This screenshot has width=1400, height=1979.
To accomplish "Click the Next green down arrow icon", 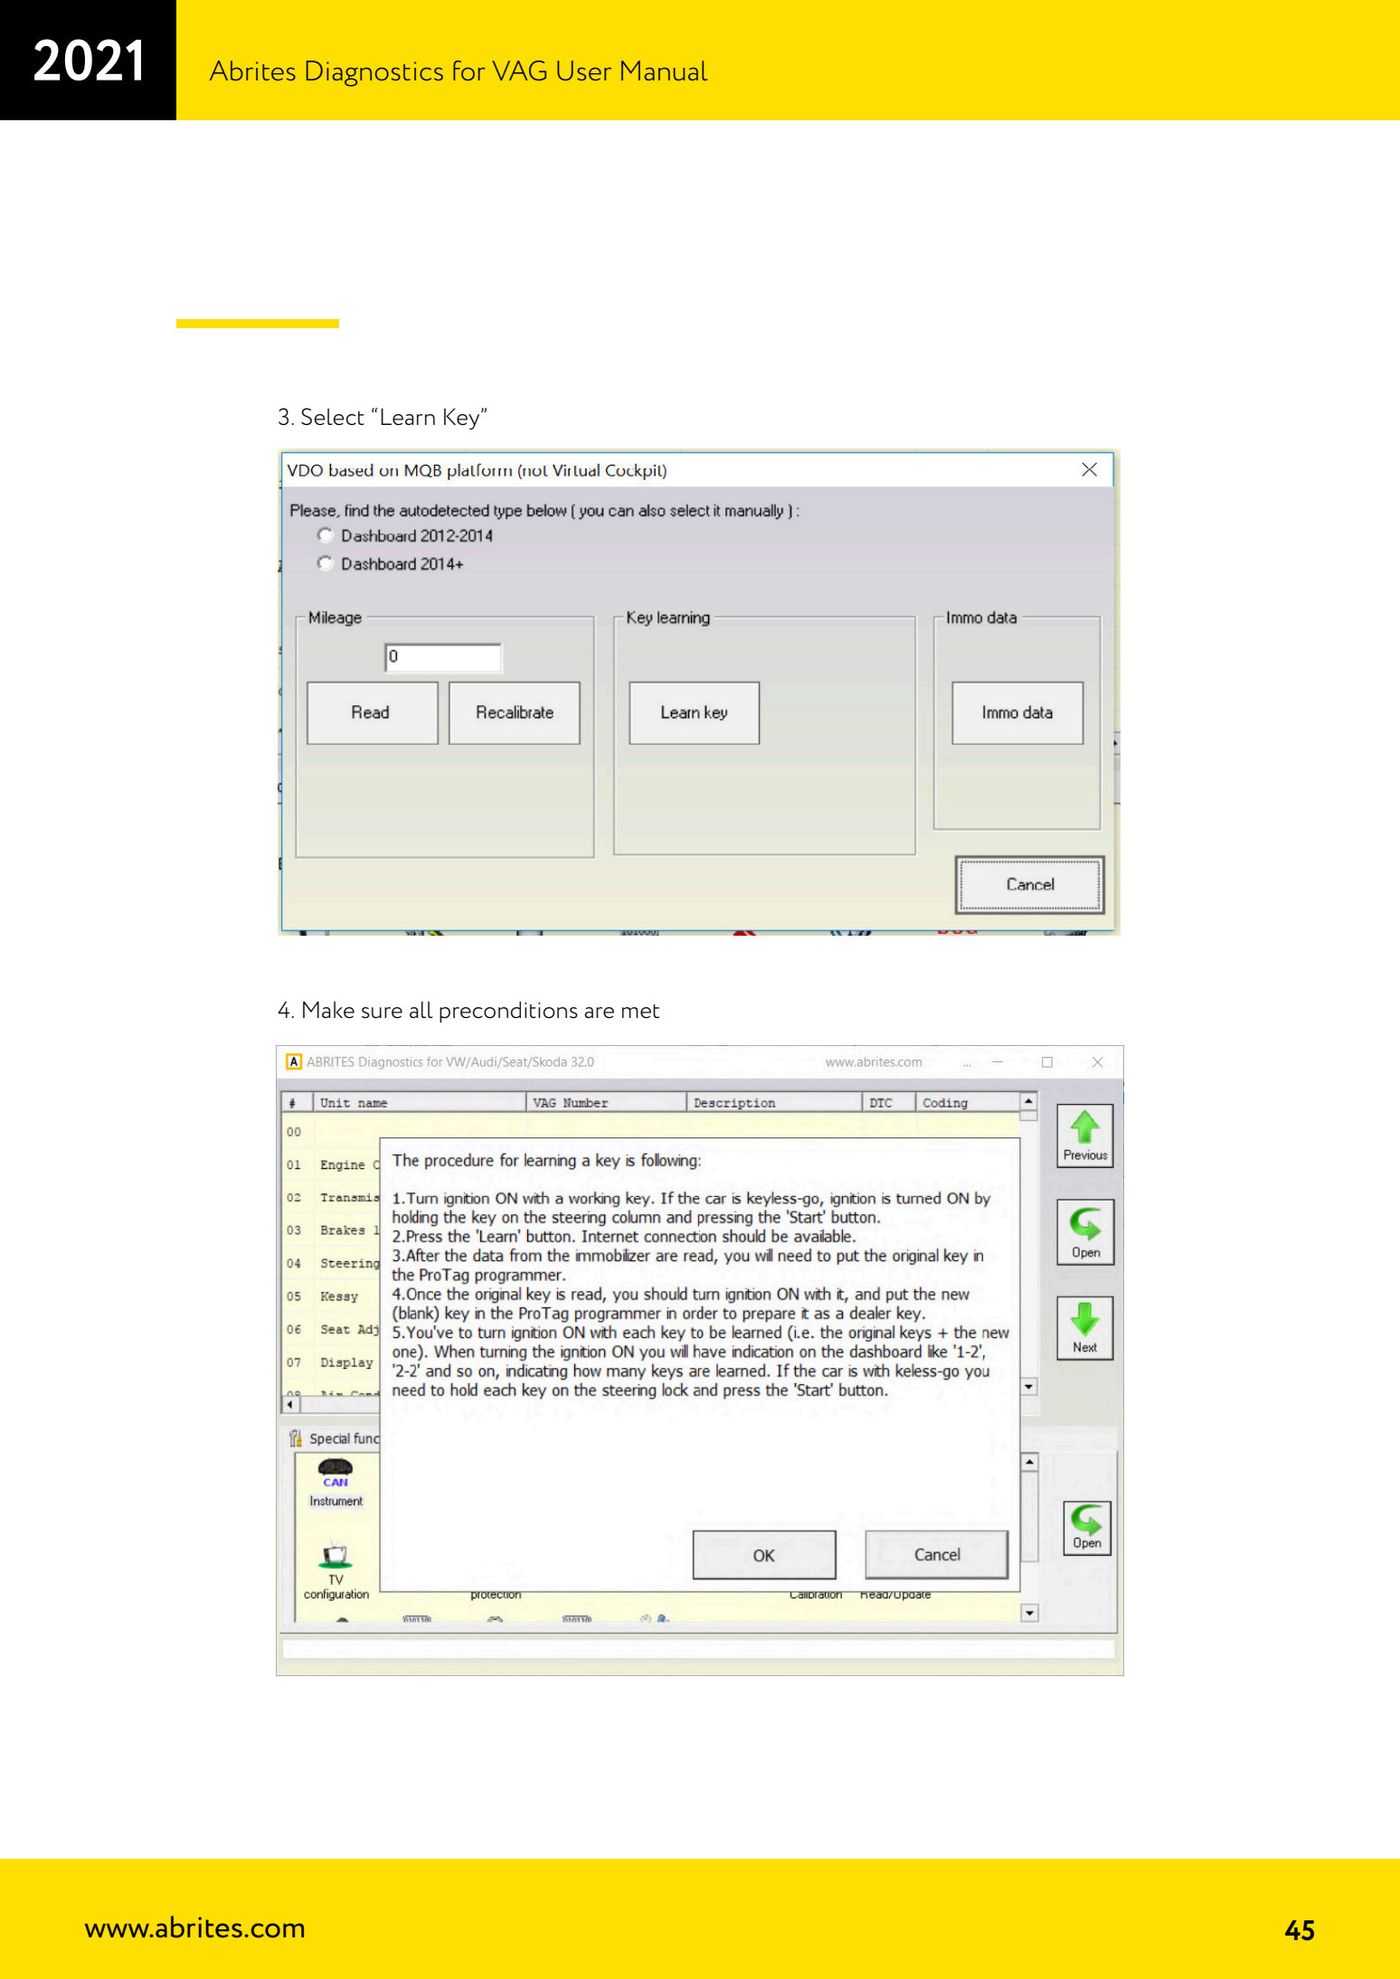I will point(1085,1328).
